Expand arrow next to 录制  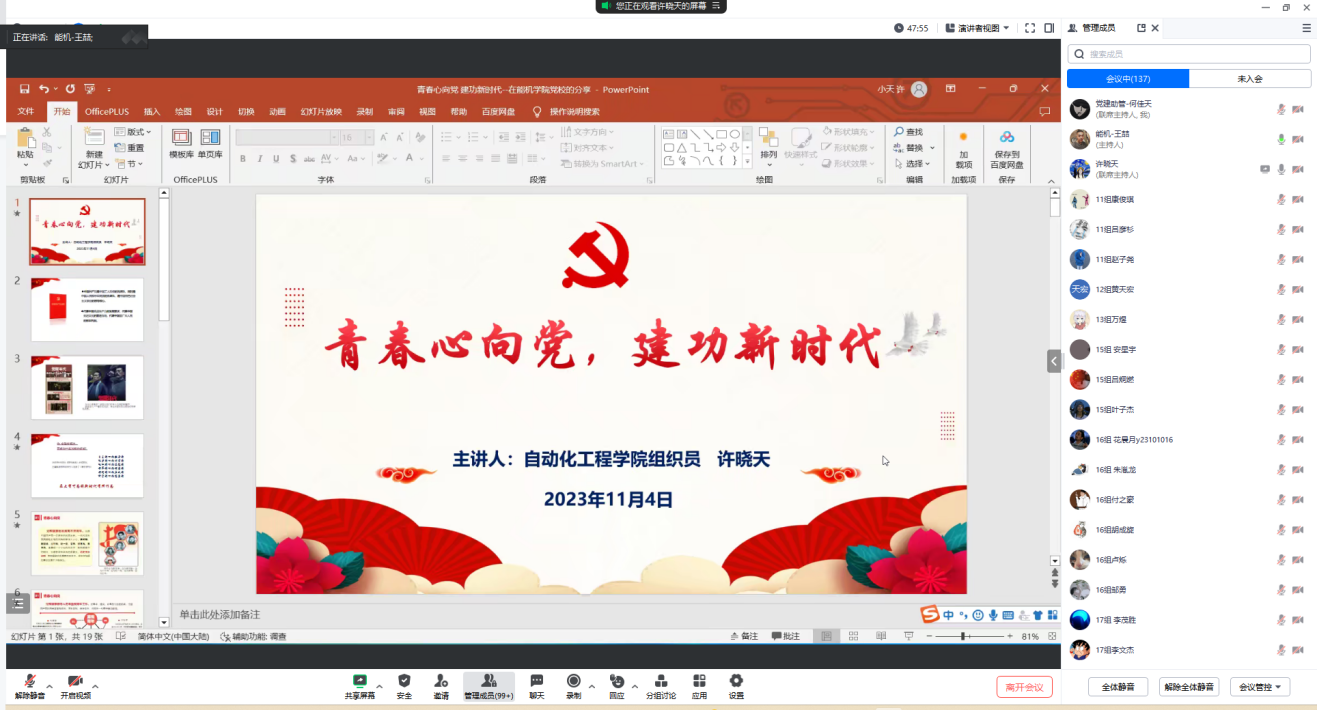point(592,687)
